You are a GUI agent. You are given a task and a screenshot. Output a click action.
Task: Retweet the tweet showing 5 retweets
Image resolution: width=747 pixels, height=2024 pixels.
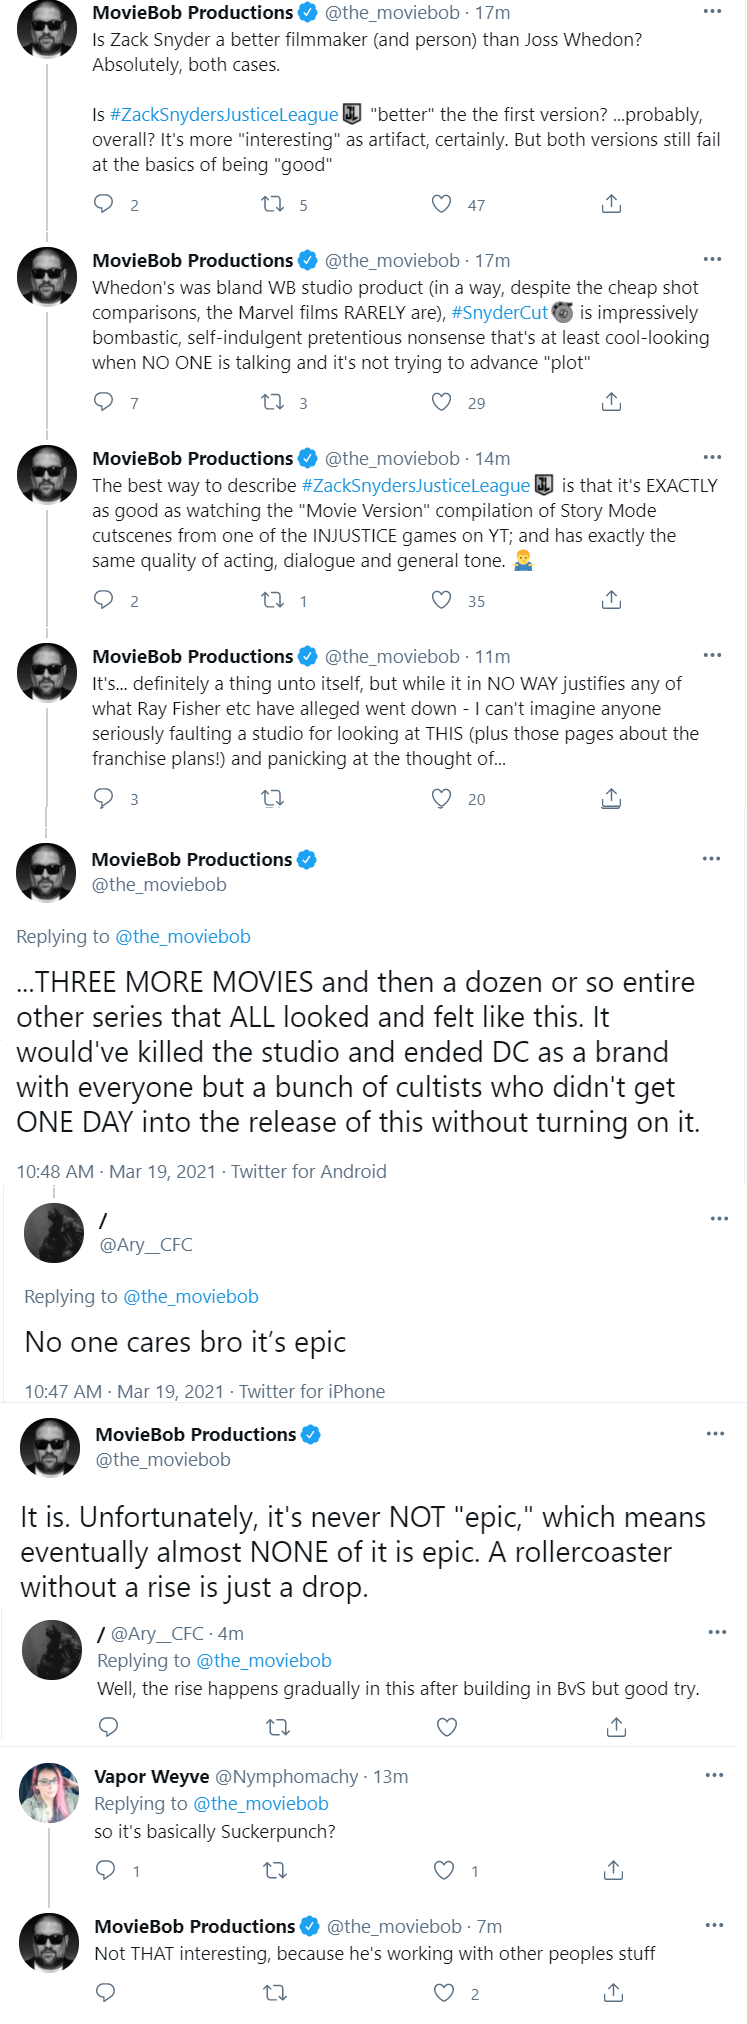coord(272,204)
